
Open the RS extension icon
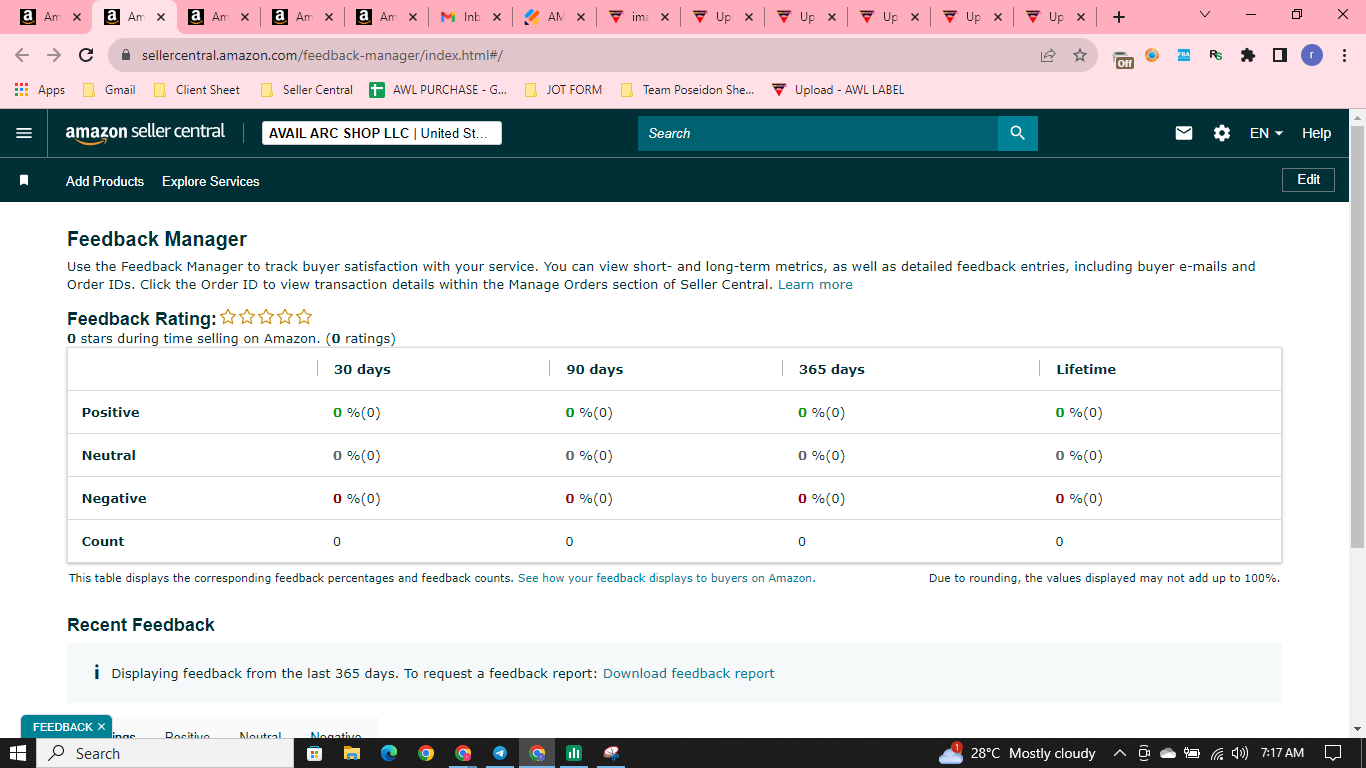click(1216, 56)
